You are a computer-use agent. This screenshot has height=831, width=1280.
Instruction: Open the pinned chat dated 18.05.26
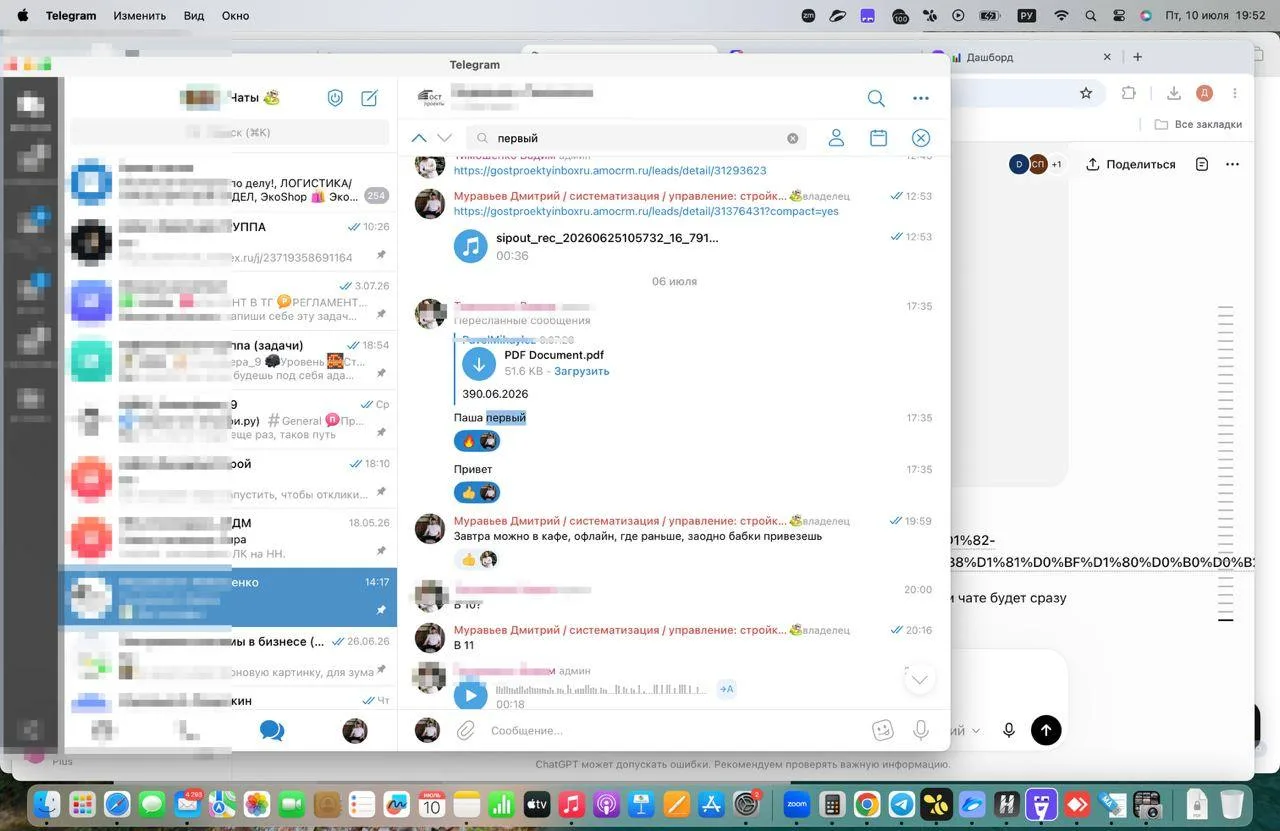click(230, 538)
